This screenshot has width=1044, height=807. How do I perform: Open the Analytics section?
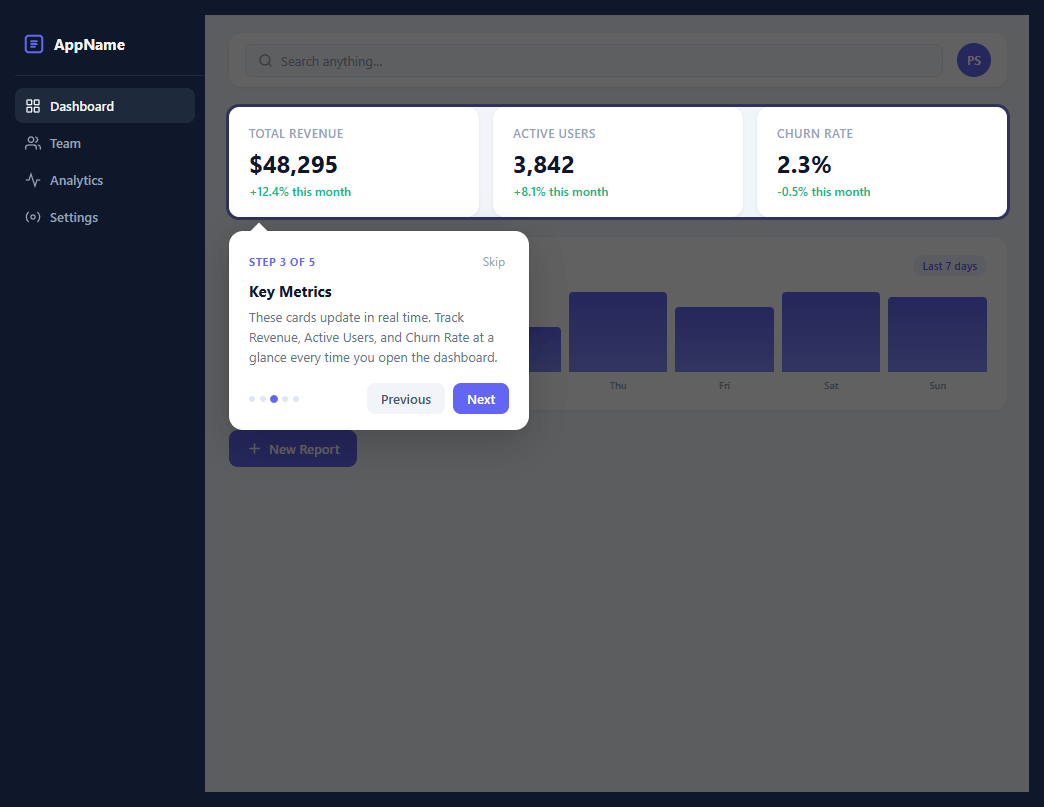(x=105, y=180)
